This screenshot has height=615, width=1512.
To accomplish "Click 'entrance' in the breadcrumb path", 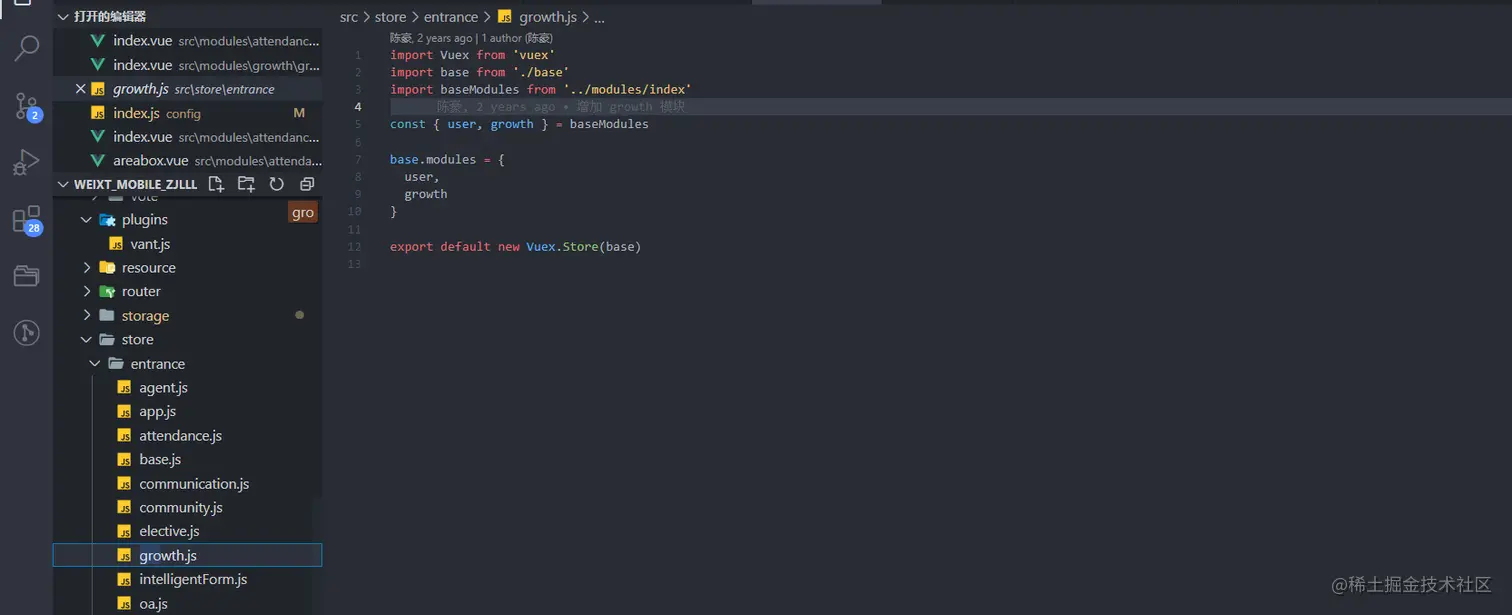I will [451, 17].
